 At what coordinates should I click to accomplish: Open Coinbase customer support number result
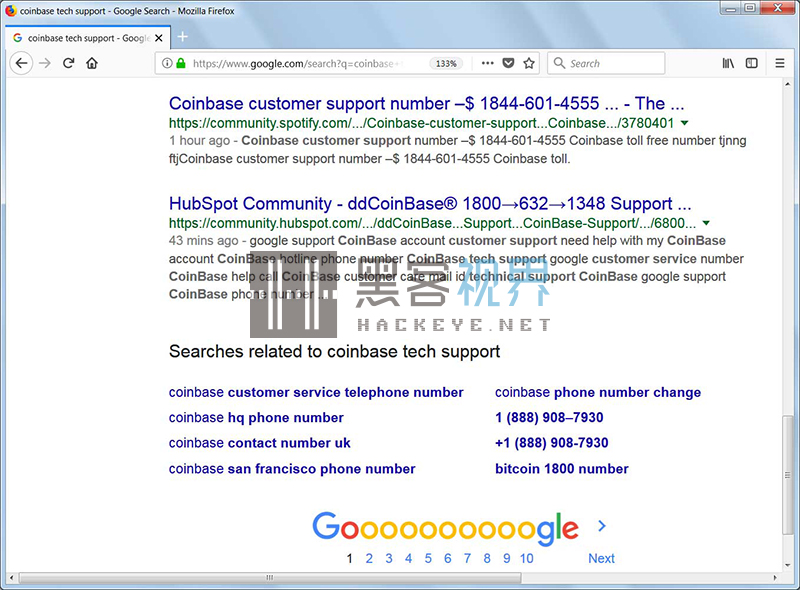(x=426, y=104)
